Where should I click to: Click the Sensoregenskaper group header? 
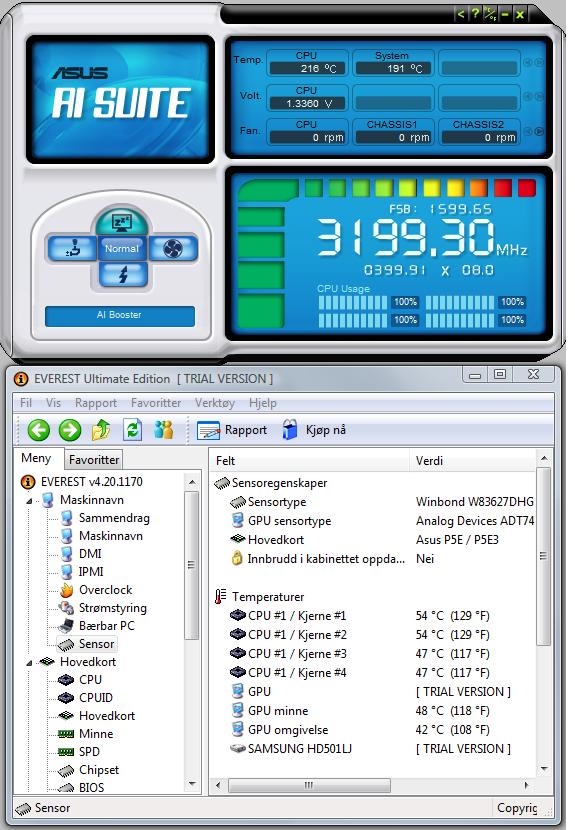pyautogui.click(x=271, y=483)
